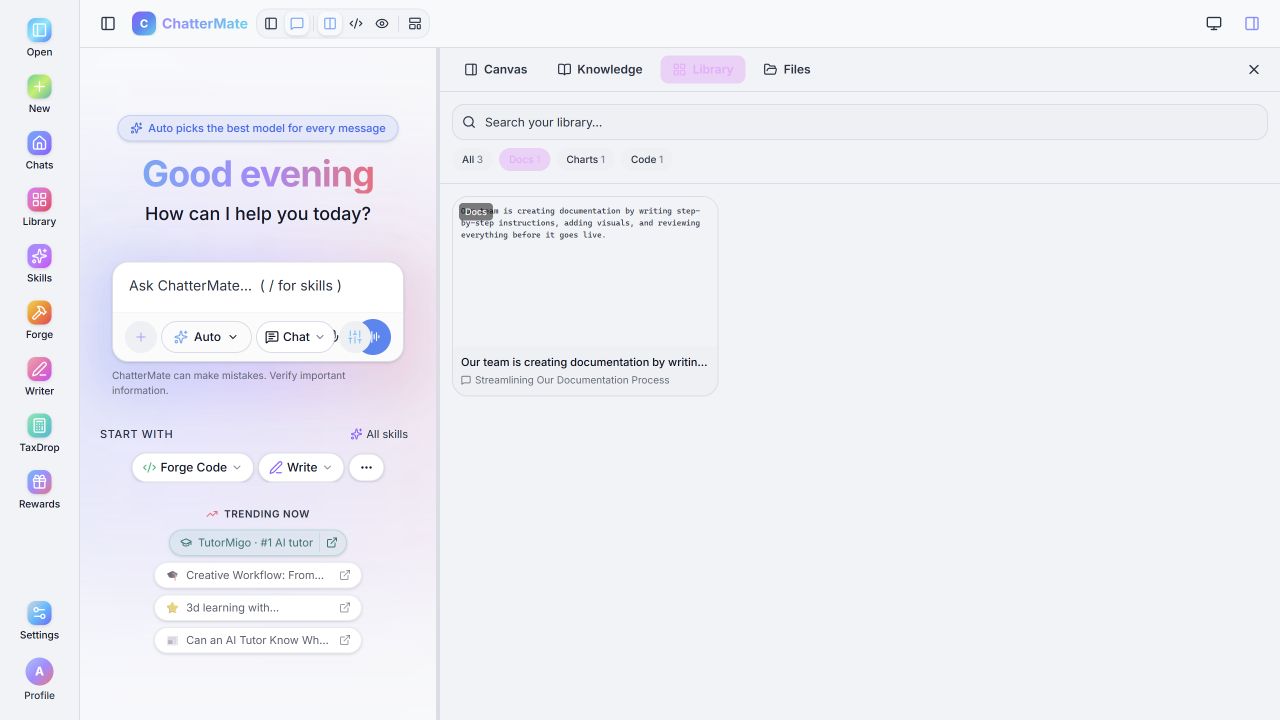1280x720 pixels.
Task: Open the Skills sparkle icon in sidebar
Action: (x=39, y=256)
